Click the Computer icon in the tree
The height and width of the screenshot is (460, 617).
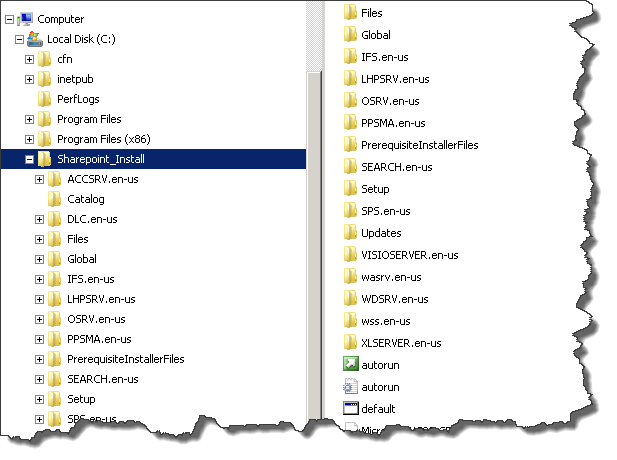click(25, 19)
